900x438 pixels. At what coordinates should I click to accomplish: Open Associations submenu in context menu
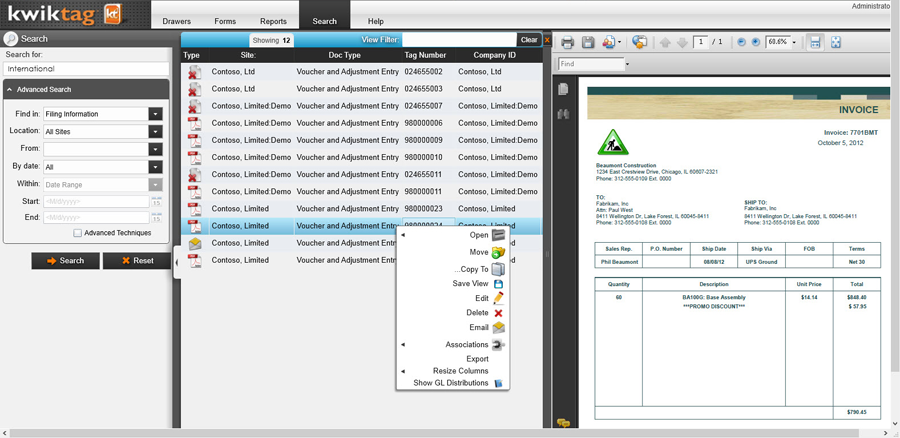pyautogui.click(x=453, y=344)
